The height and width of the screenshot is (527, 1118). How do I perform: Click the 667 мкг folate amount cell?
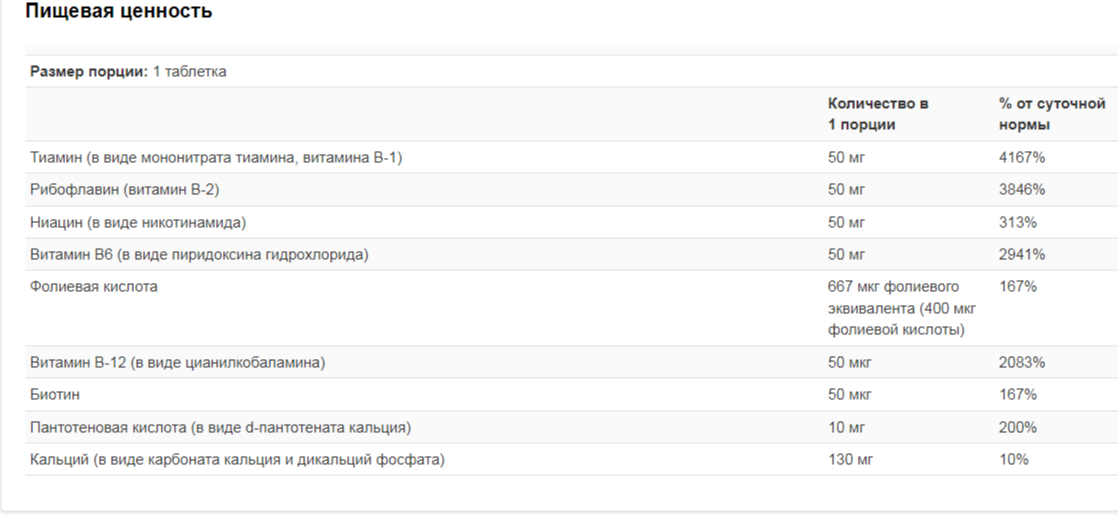pyautogui.click(x=902, y=308)
